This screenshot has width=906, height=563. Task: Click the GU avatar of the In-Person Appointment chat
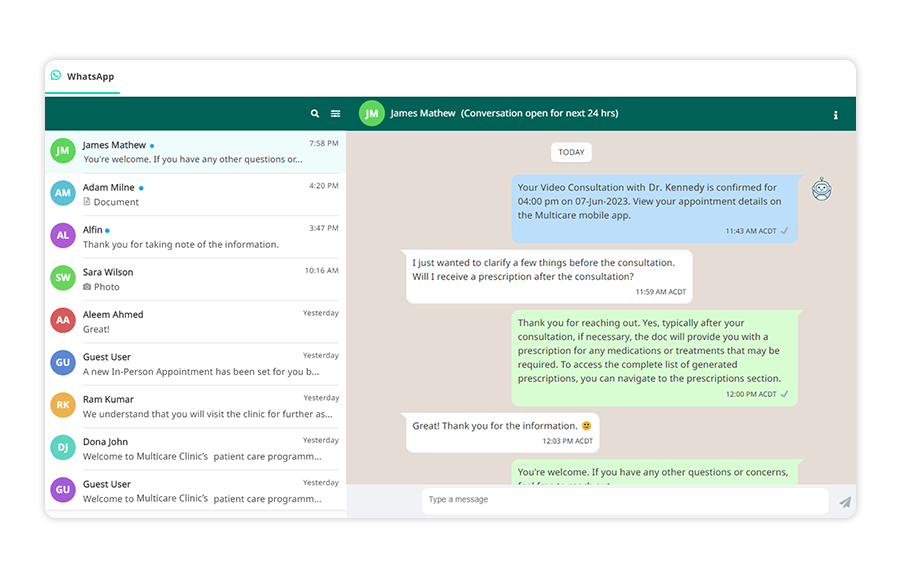[63, 362]
